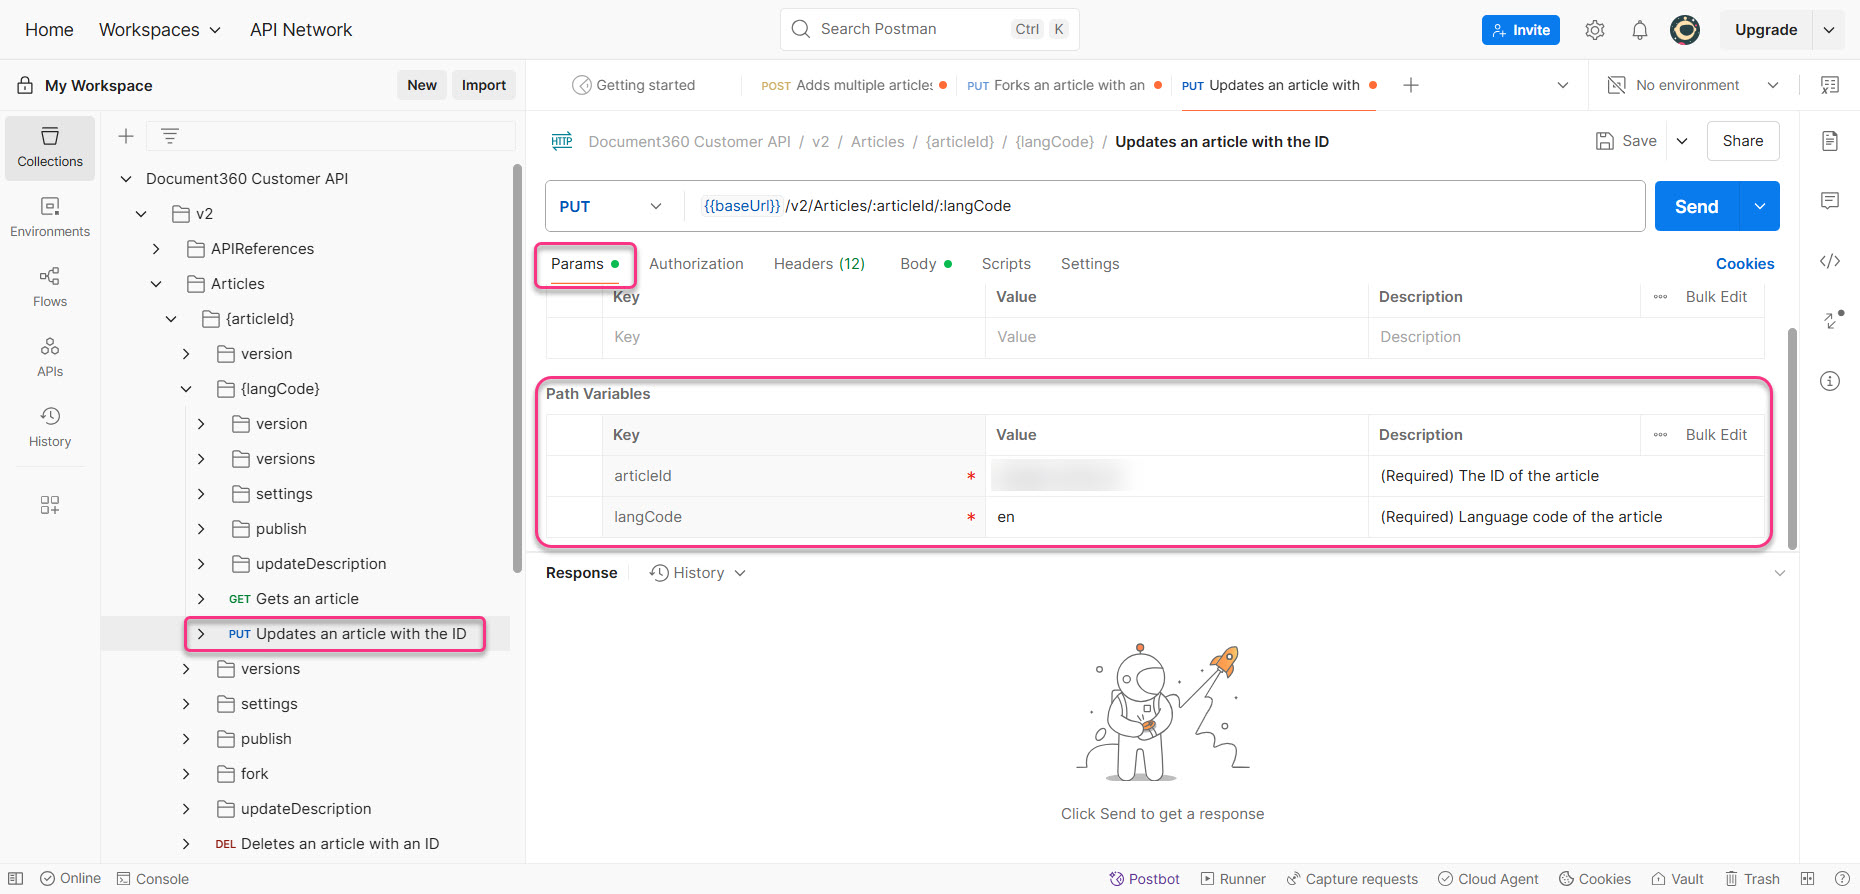The height and width of the screenshot is (894, 1860).
Task: Switch to the Authorization tab
Action: coord(696,264)
